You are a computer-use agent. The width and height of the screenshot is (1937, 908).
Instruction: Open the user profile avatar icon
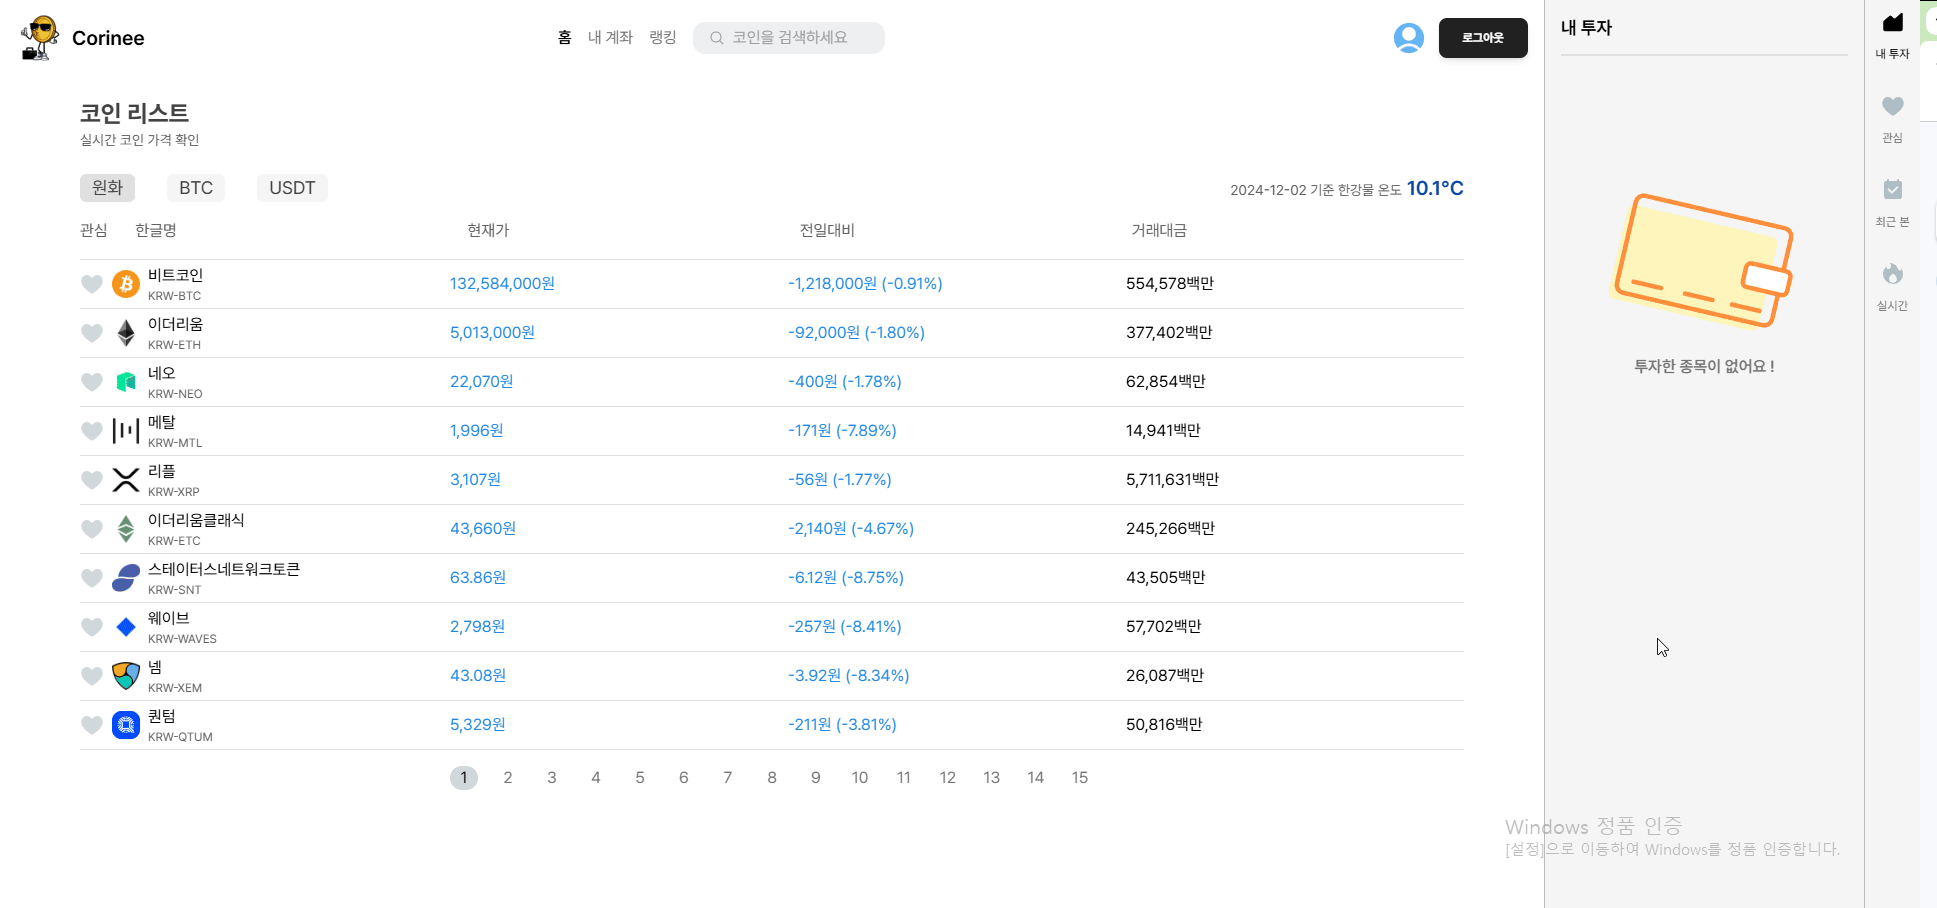click(x=1409, y=38)
